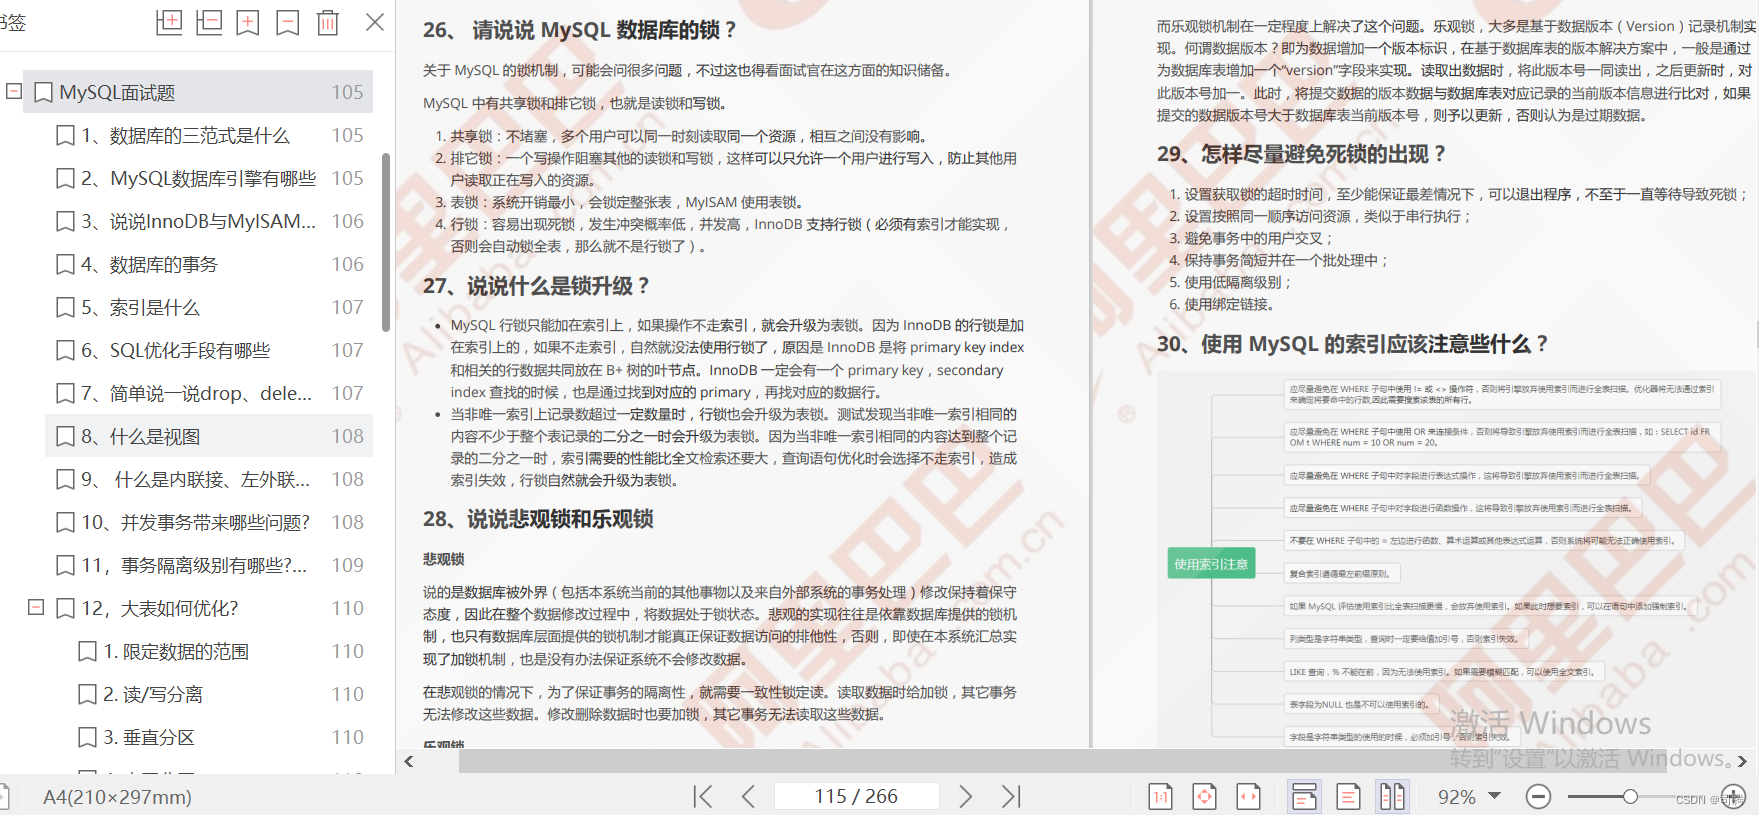The height and width of the screenshot is (815, 1759).
Task: Toggle continuous scrolling view mode
Action: tap(1305, 796)
